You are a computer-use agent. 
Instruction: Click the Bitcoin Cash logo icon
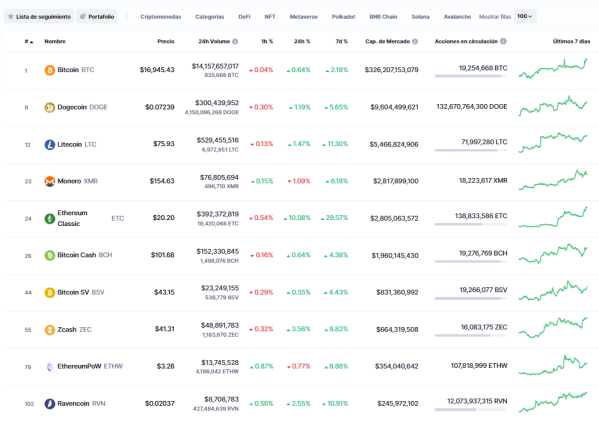[x=50, y=255]
